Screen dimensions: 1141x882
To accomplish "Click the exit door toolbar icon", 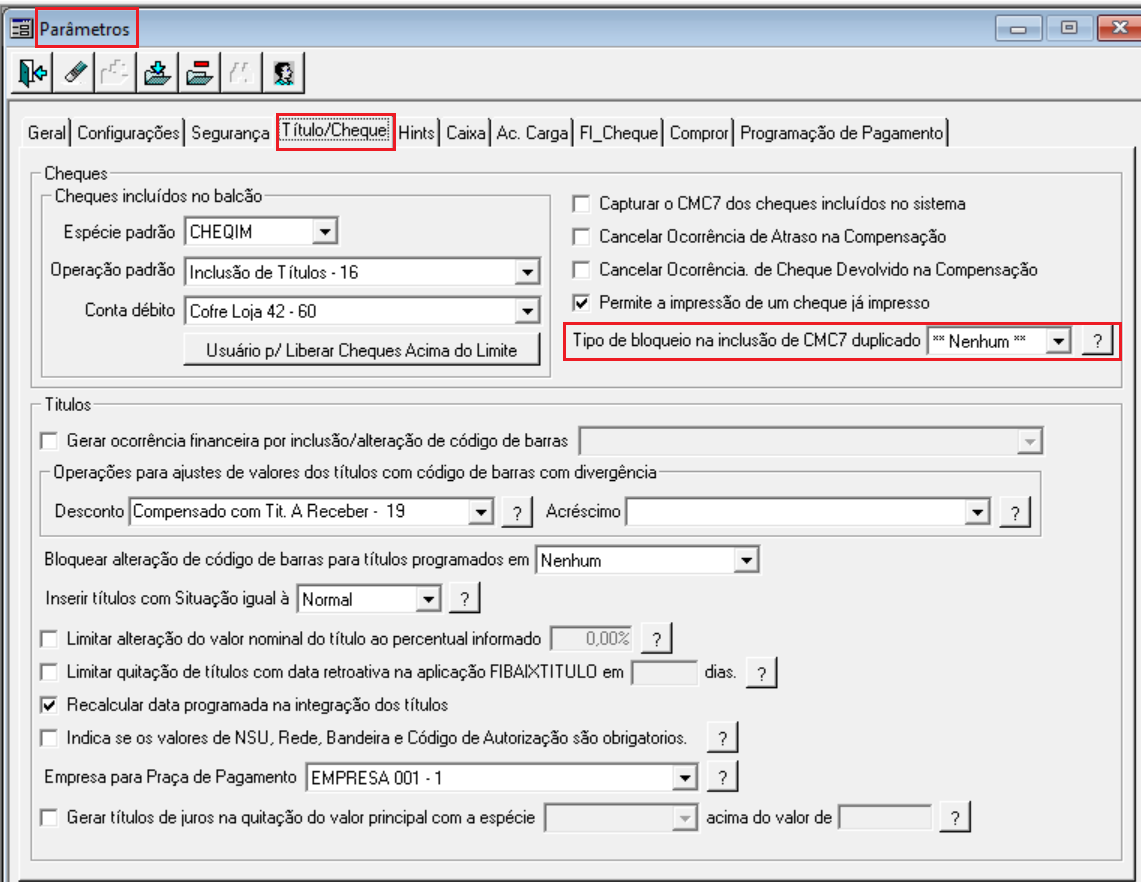I will point(32,73).
